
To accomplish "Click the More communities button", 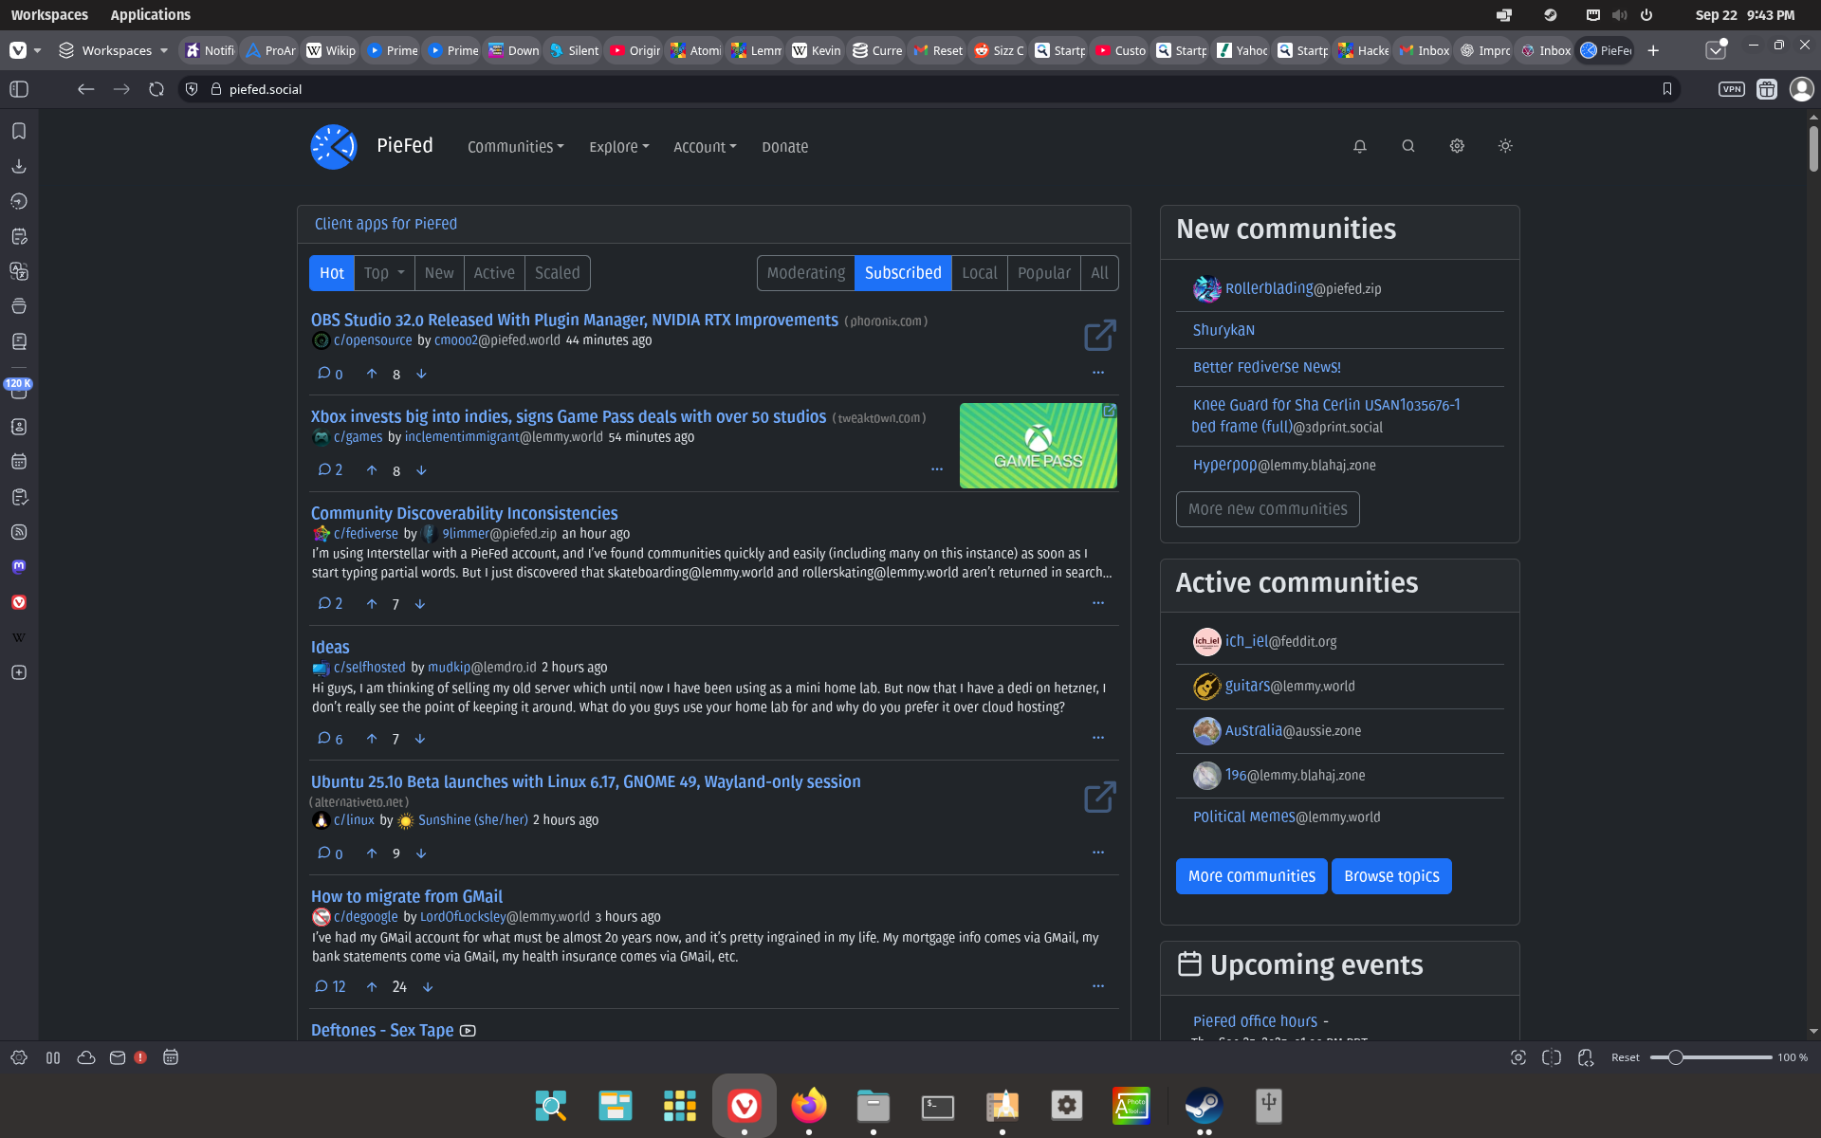I will [x=1251, y=876].
